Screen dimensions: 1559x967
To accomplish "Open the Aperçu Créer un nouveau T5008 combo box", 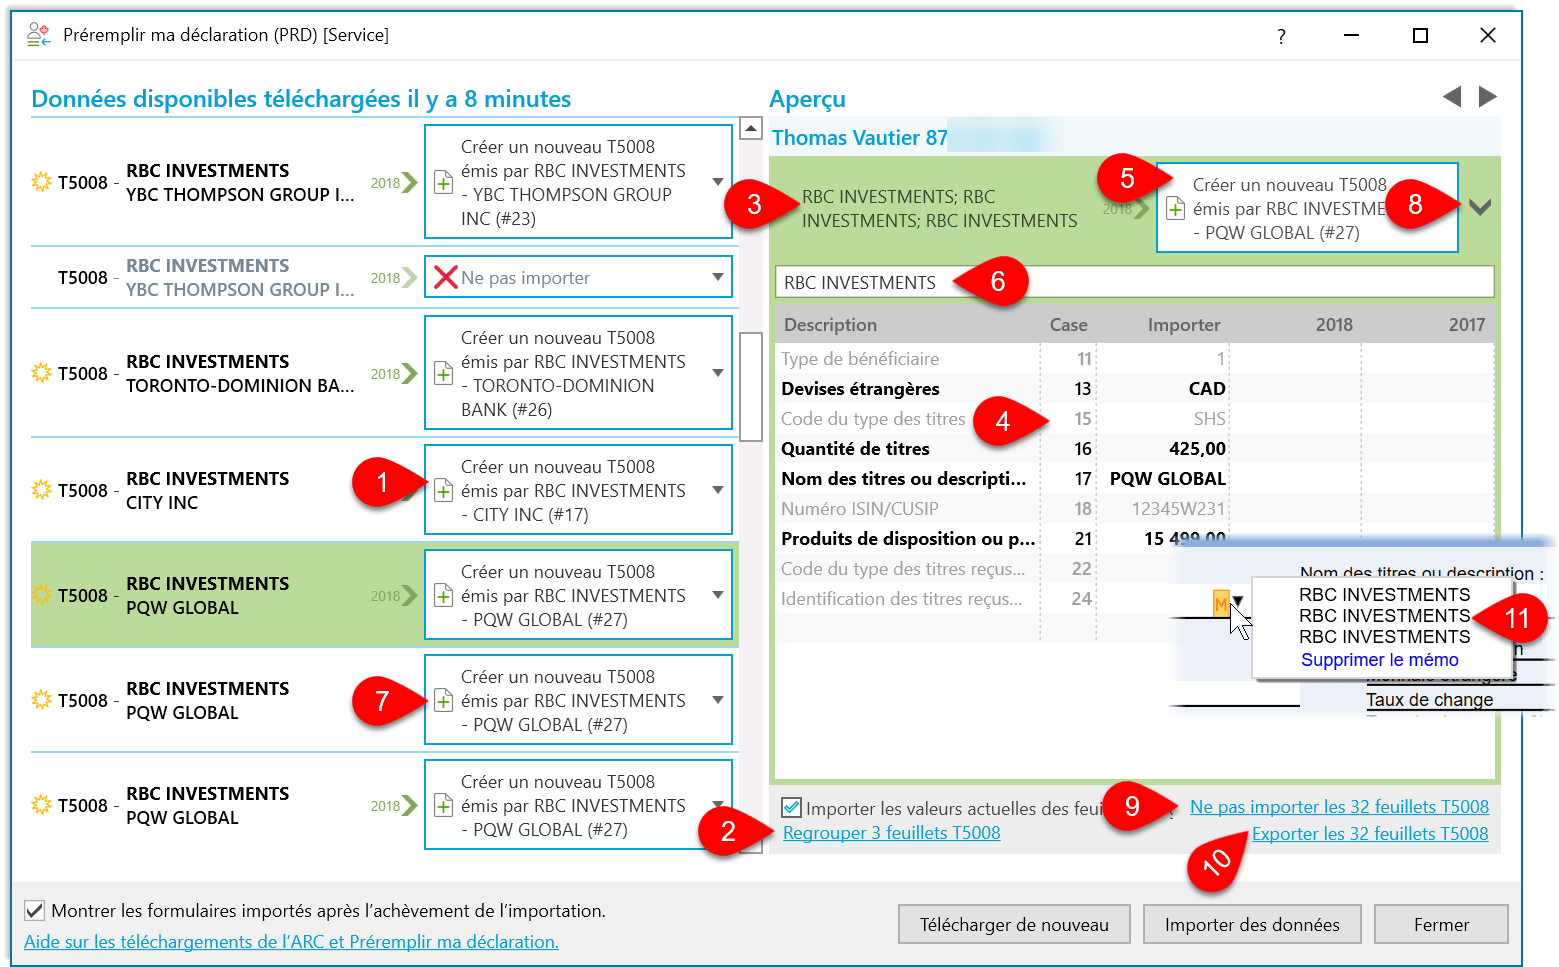I will pyautogui.click(x=1307, y=208).
